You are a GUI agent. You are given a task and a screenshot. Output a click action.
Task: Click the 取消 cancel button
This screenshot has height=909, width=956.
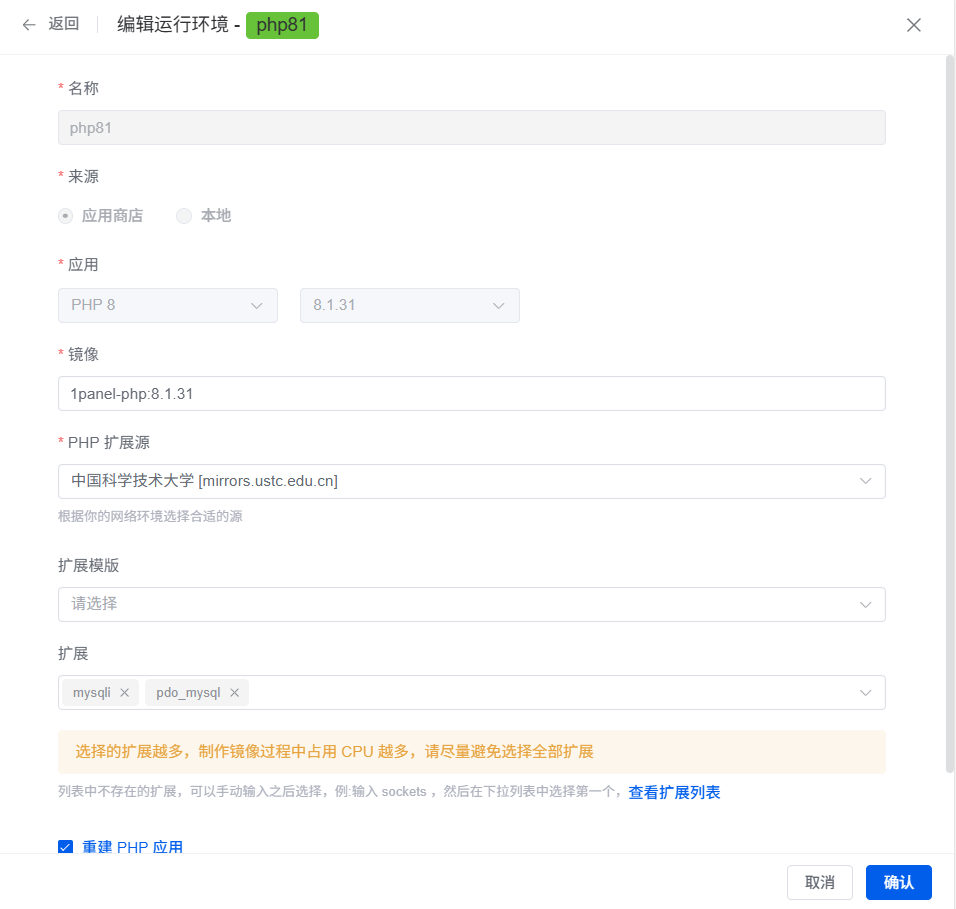tap(819, 882)
